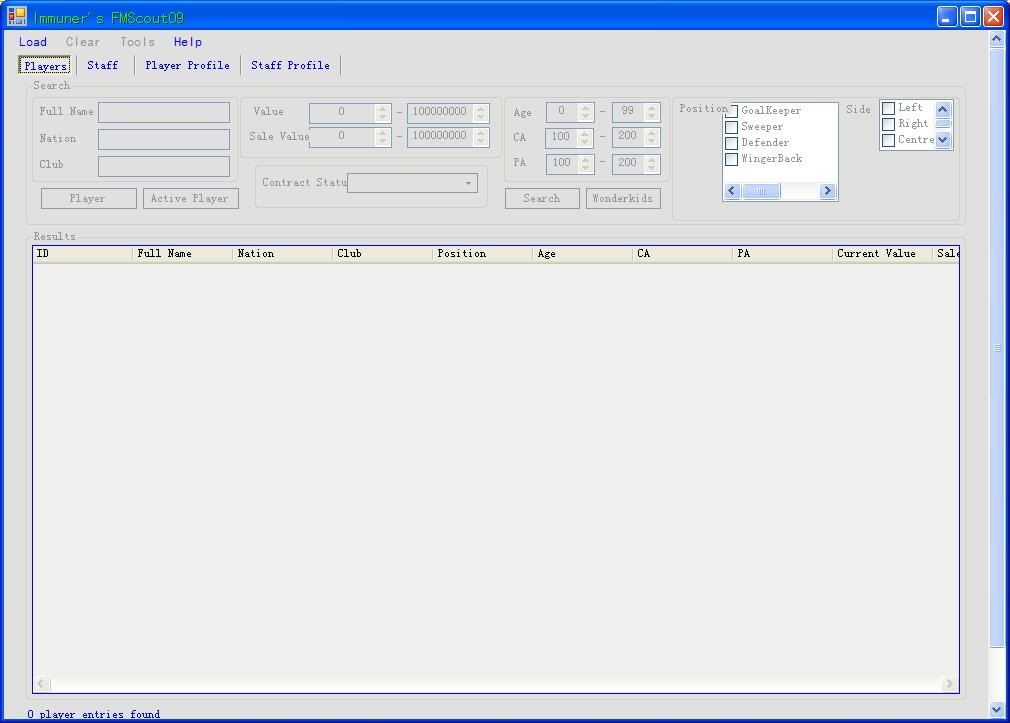
Task: Check the GoalKeeper position checkbox
Action: point(732,111)
